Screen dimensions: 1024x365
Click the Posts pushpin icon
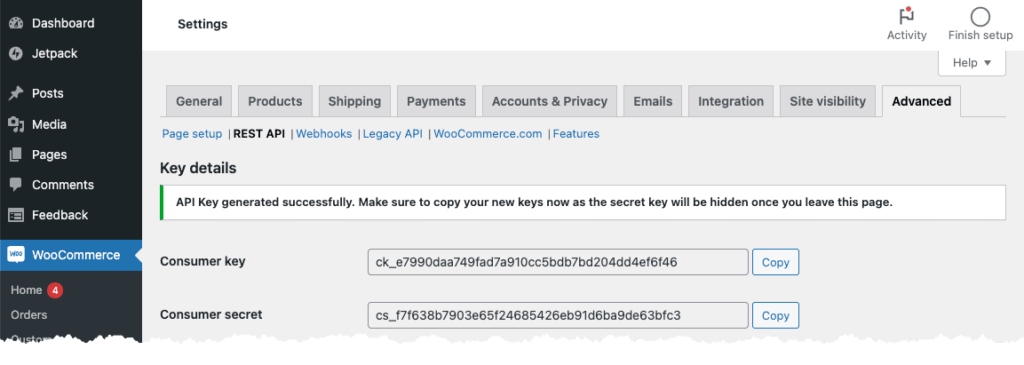click(x=16, y=94)
